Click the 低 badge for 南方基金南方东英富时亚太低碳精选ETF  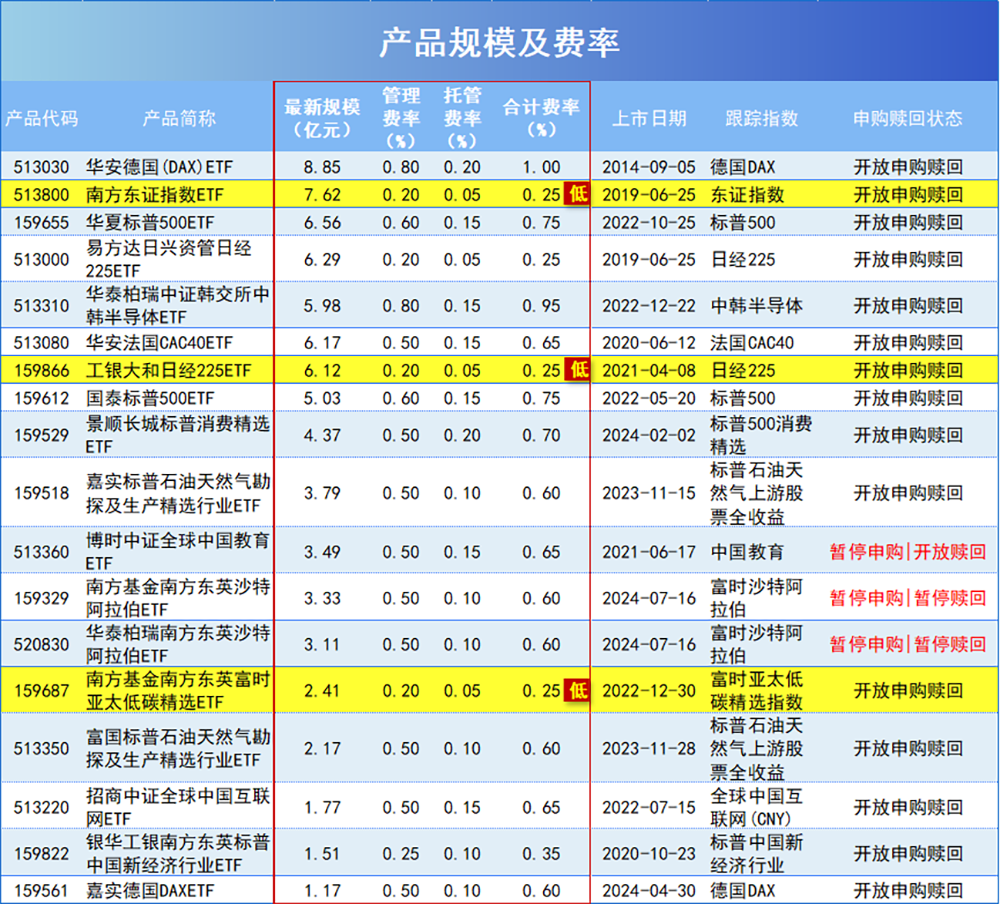tap(577, 690)
